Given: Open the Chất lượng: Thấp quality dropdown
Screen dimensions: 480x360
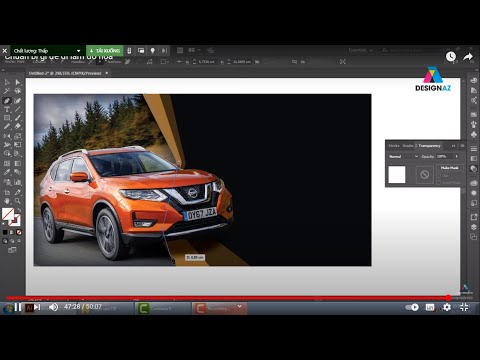Looking at the screenshot, I should (47, 51).
